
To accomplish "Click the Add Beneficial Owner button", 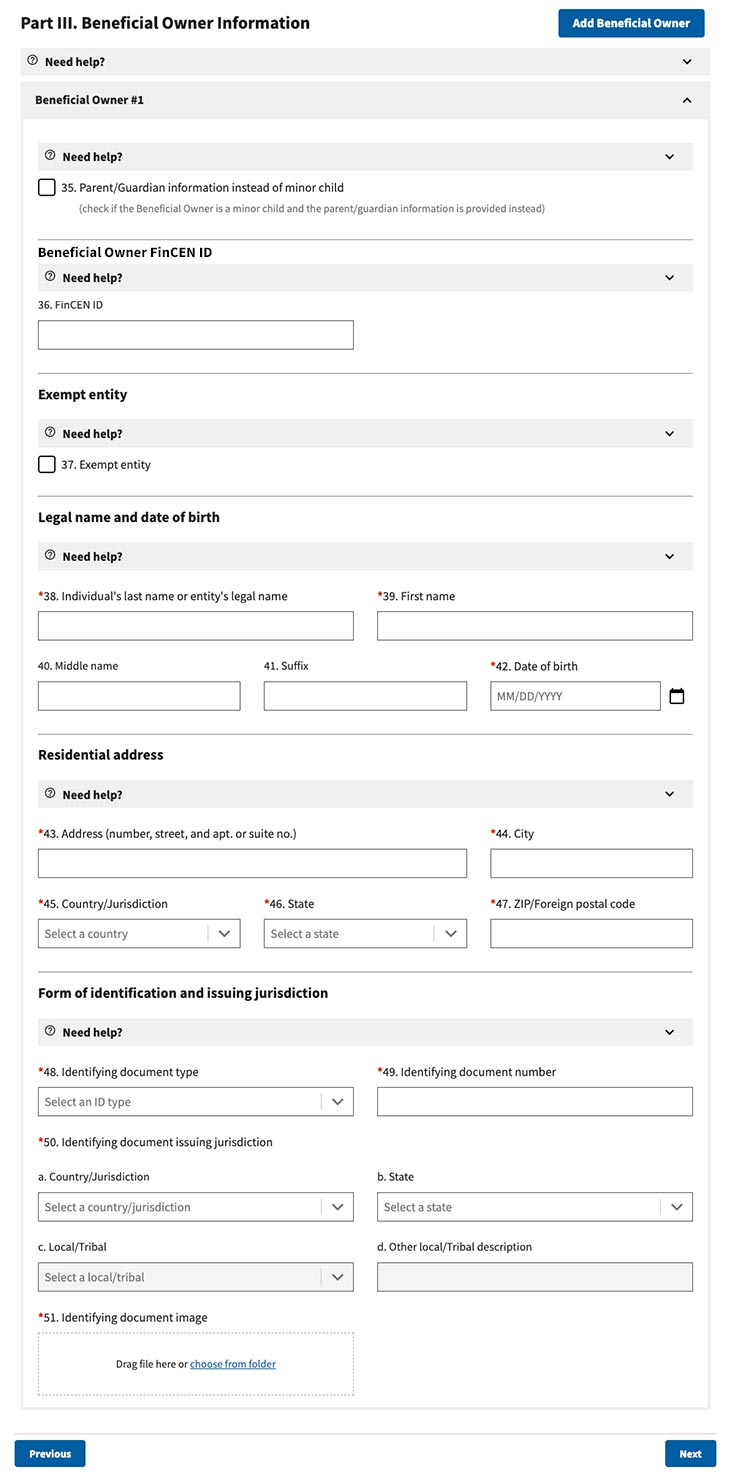I will 631,22.
